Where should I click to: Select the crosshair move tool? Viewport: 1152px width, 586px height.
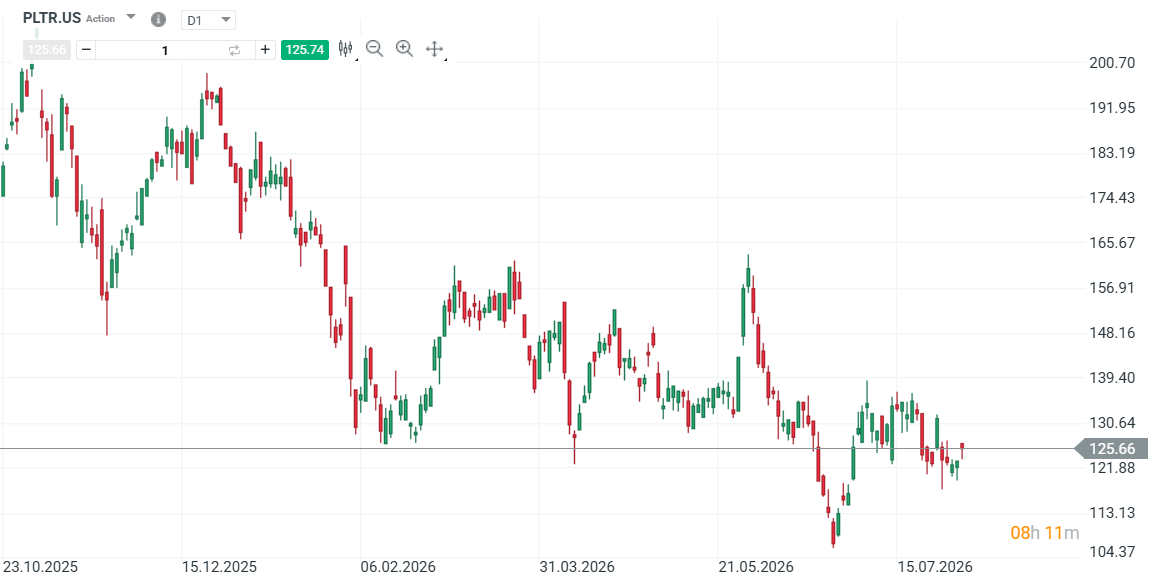click(434, 49)
